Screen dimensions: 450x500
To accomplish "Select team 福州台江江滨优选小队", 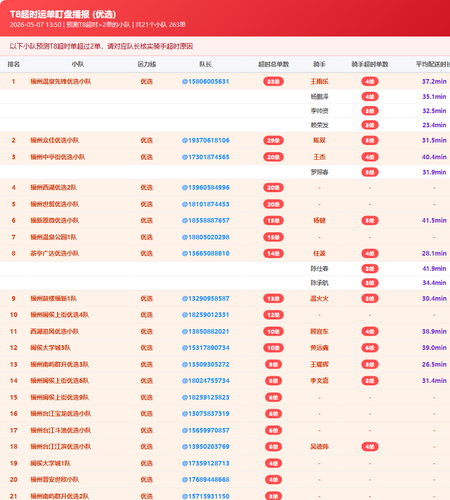I will click(x=61, y=447).
